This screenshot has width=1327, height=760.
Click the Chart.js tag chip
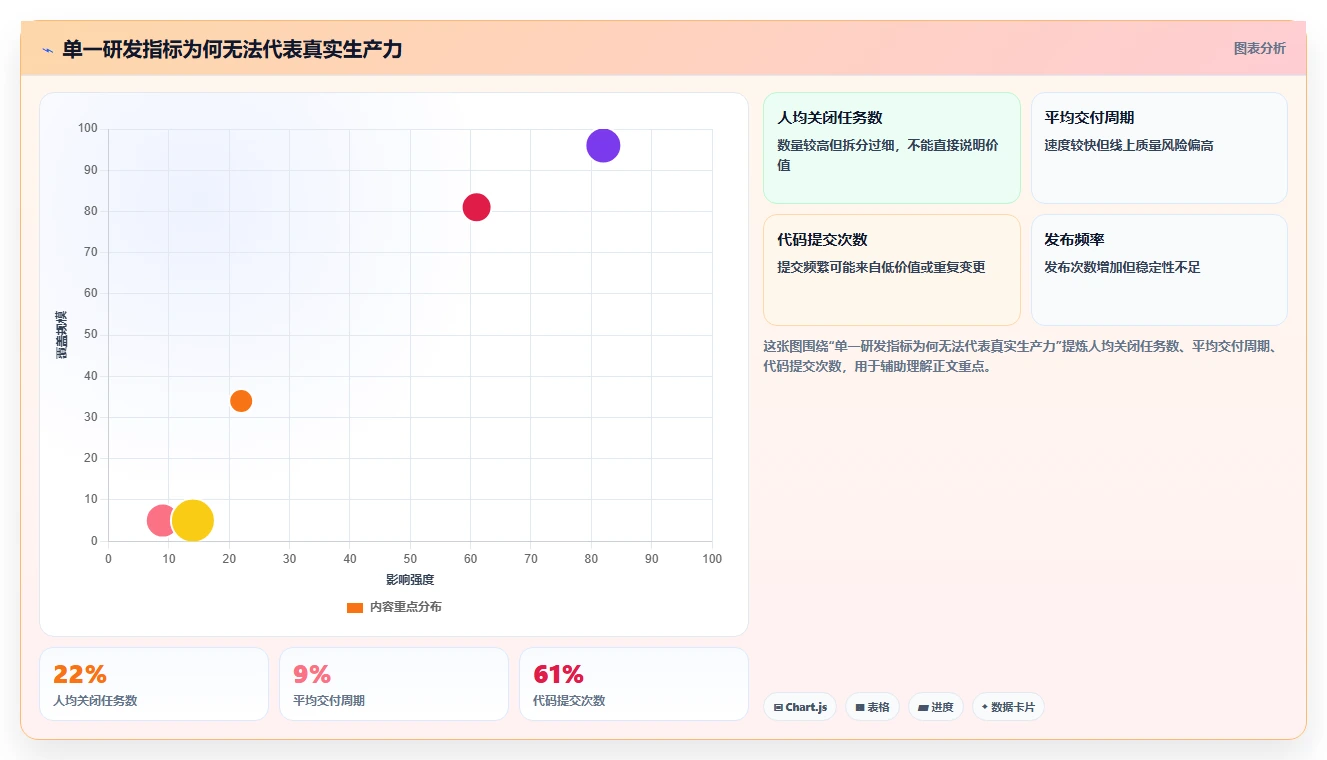pyautogui.click(x=800, y=707)
